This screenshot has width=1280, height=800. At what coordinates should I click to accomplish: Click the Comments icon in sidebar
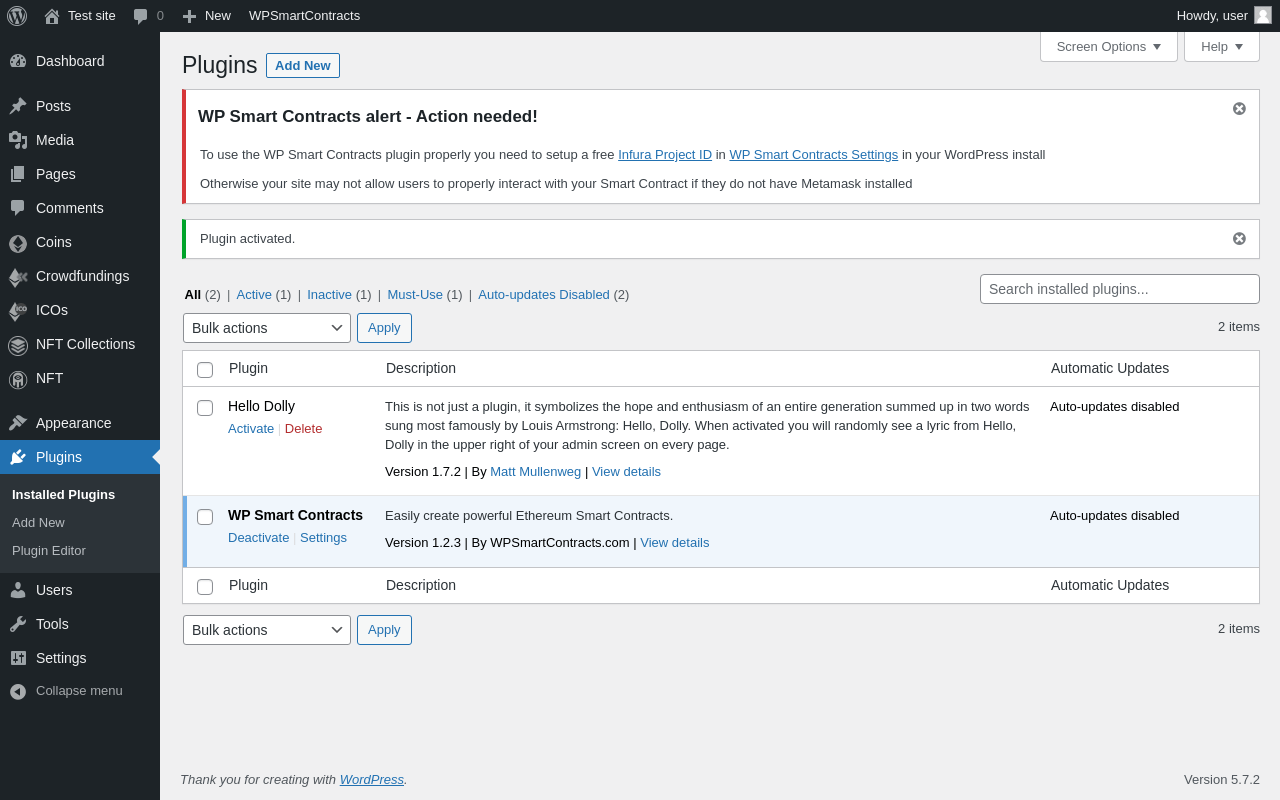point(18,208)
